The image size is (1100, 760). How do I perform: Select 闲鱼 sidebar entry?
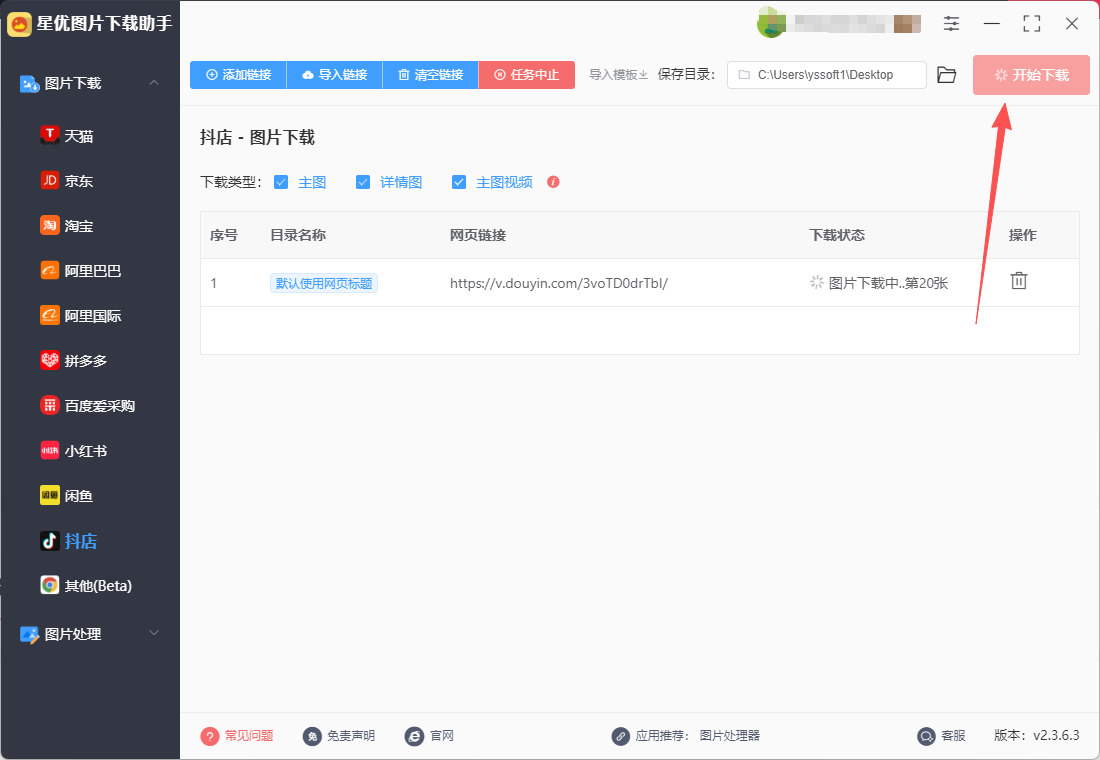tap(67, 495)
